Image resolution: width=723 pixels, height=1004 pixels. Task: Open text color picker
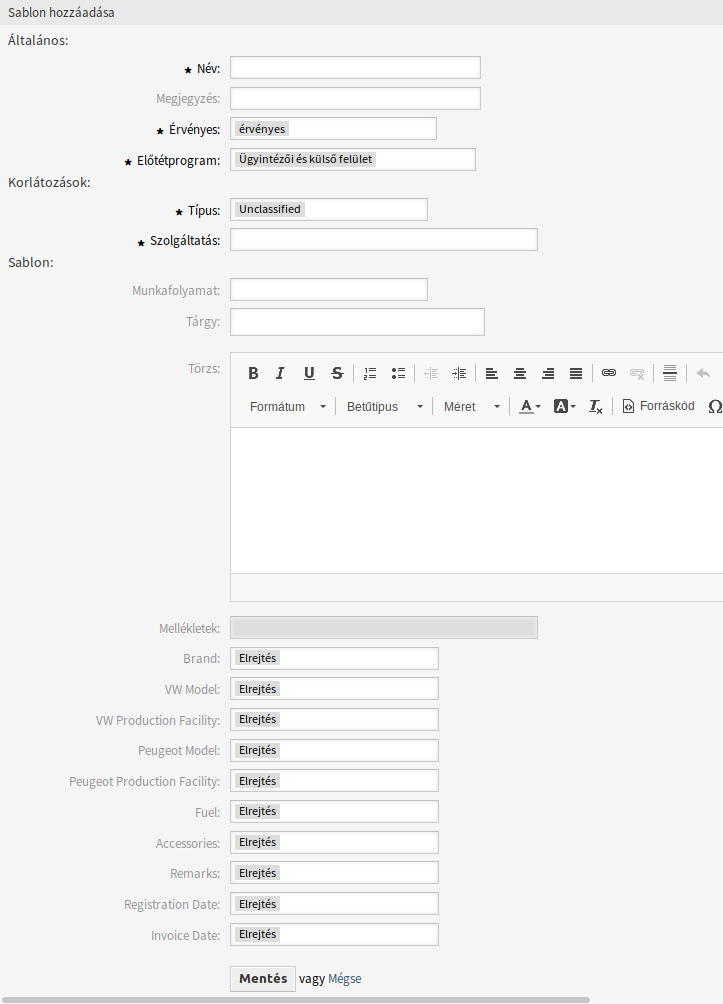[530, 407]
